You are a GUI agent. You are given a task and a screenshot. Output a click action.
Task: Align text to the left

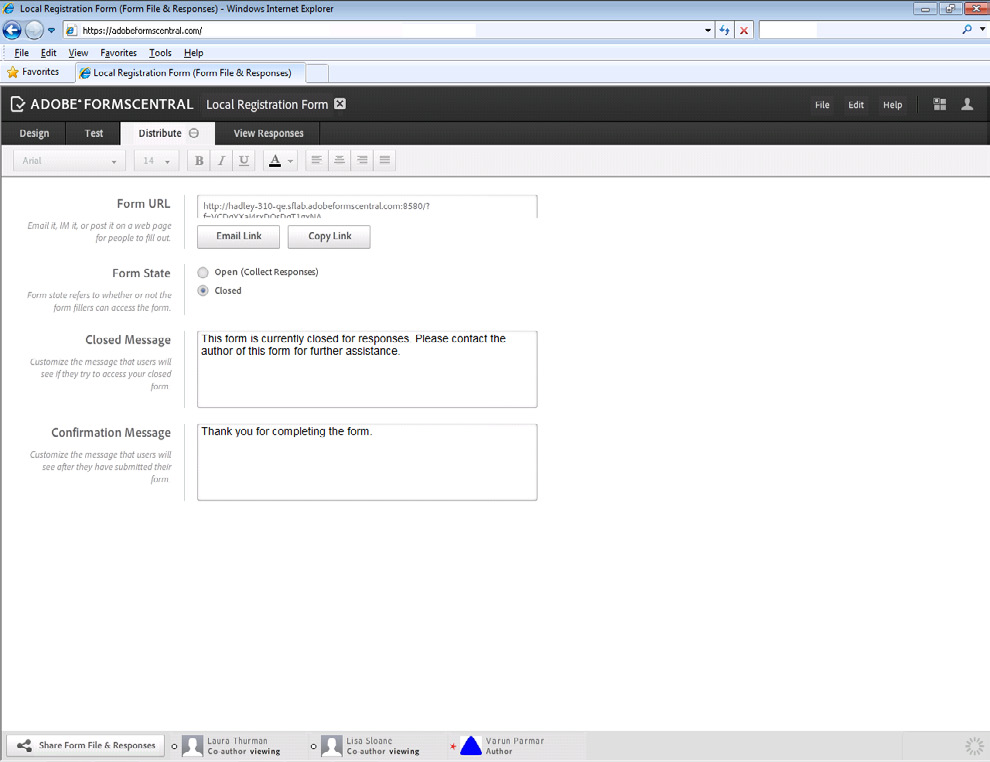(317, 161)
